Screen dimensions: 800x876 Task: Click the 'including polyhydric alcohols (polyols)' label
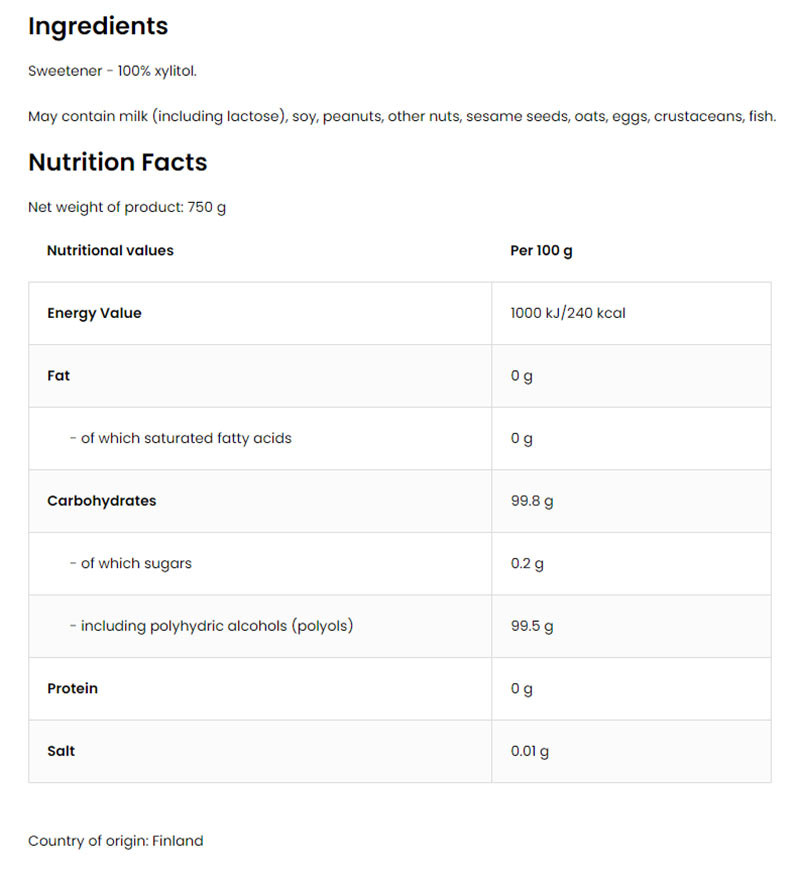[x=212, y=626]
